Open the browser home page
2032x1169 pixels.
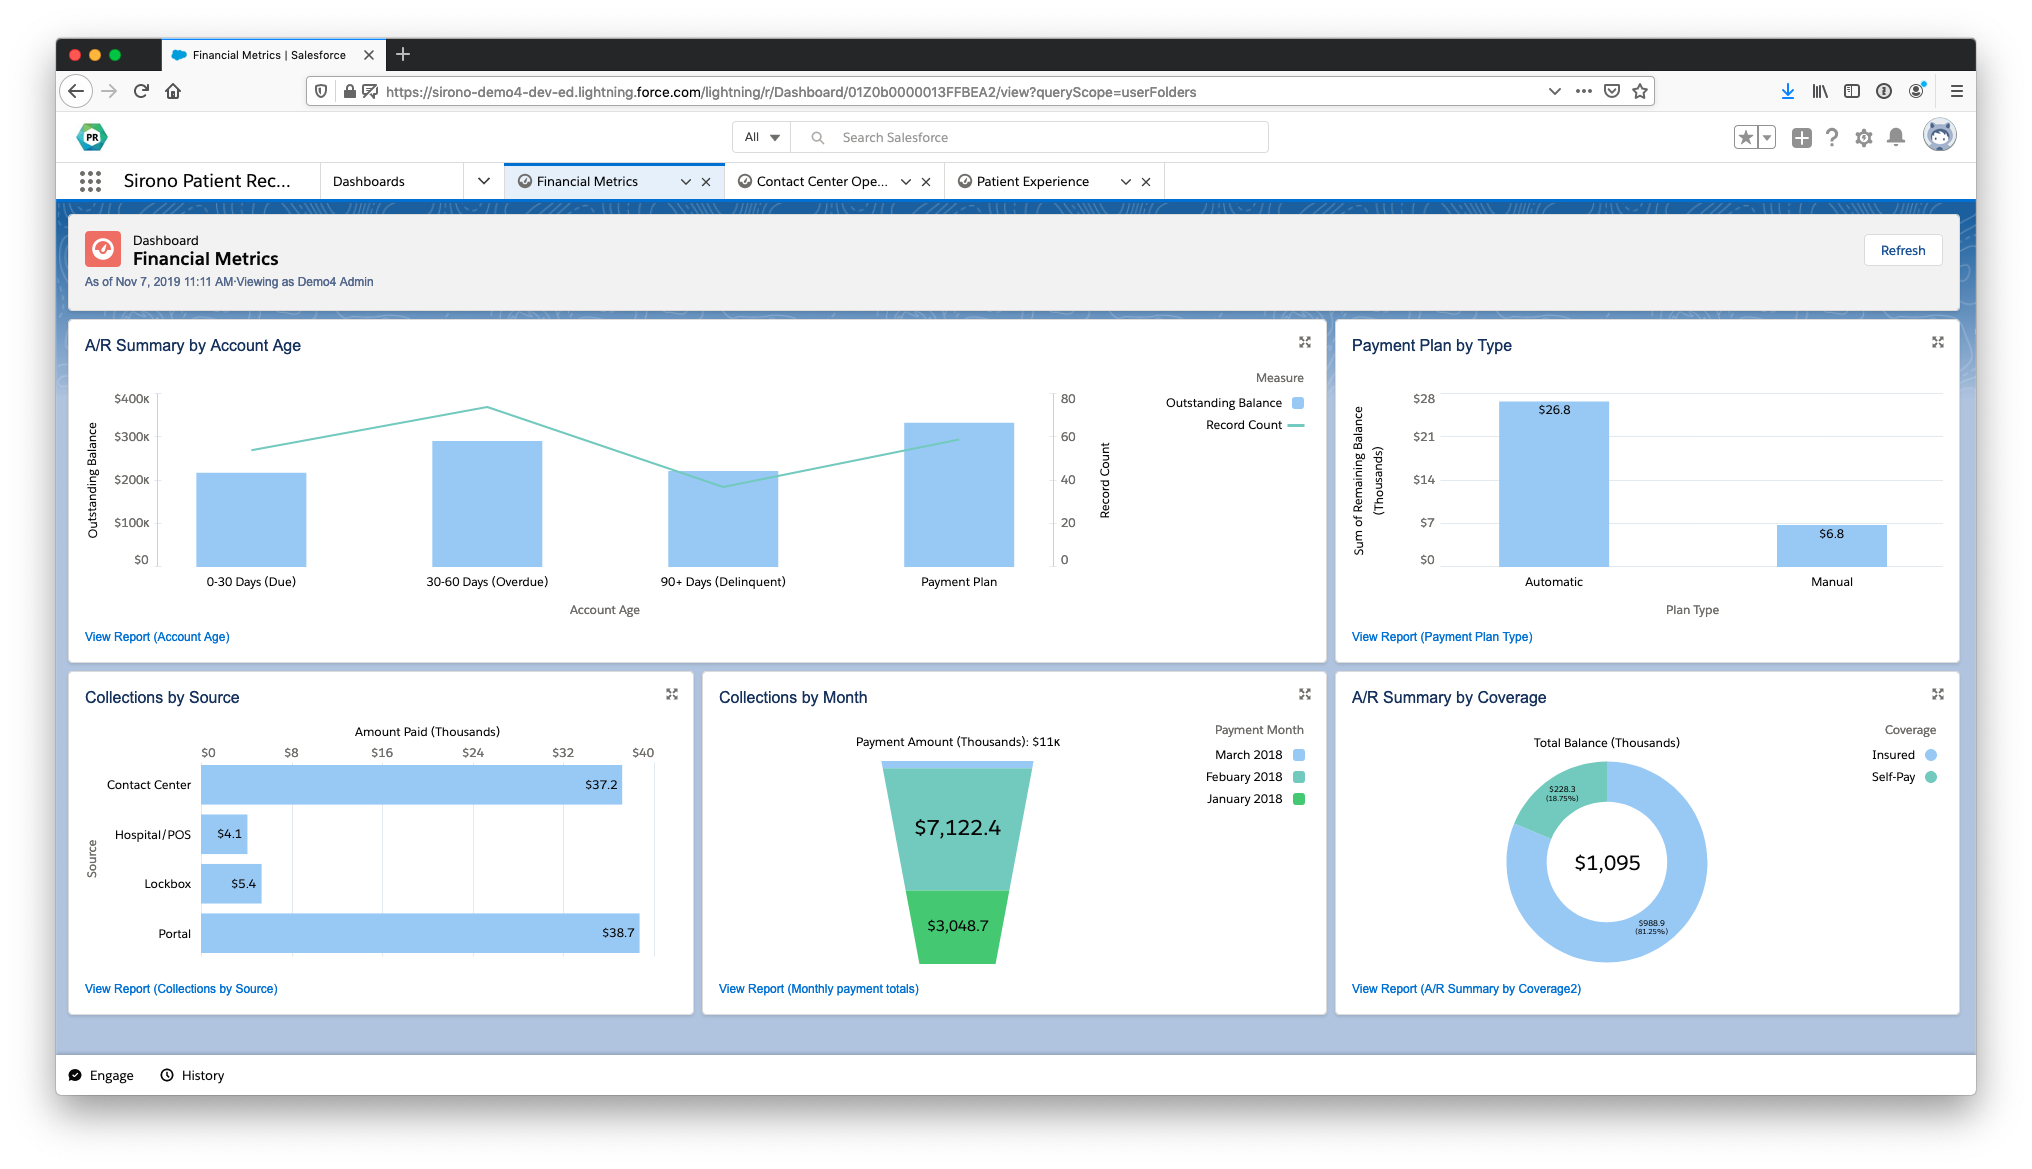[x=173, y=91]
